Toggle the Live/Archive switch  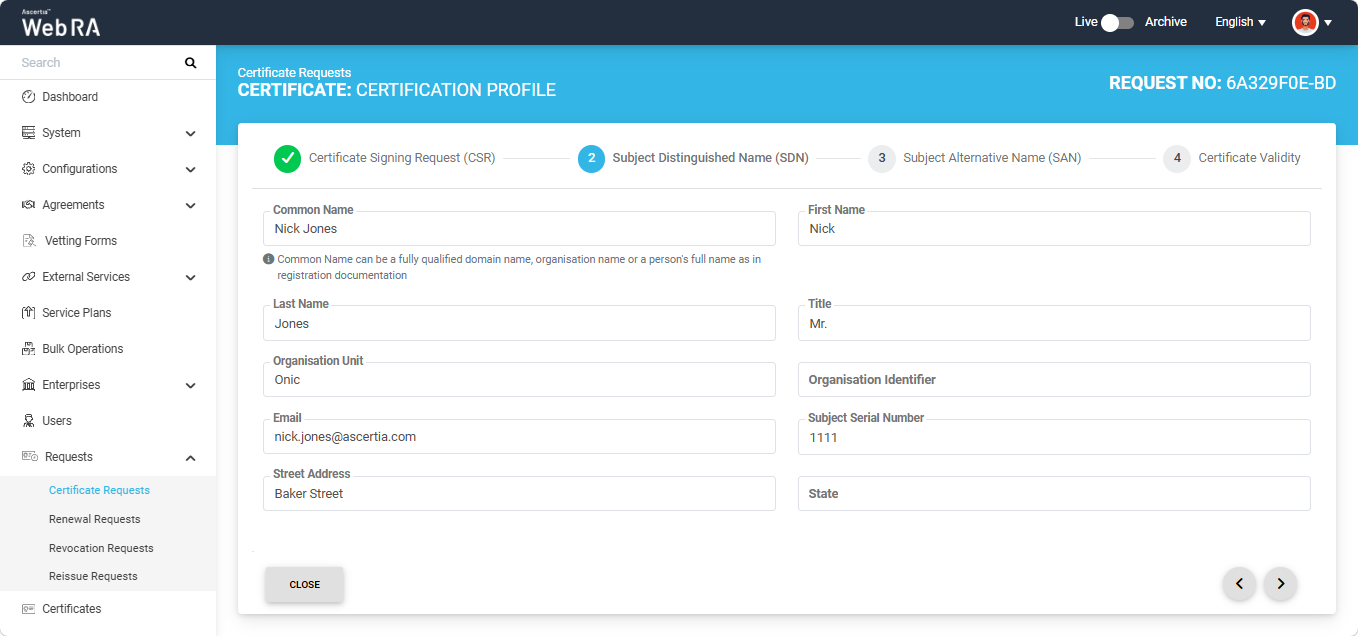[x=1118, y=22]
